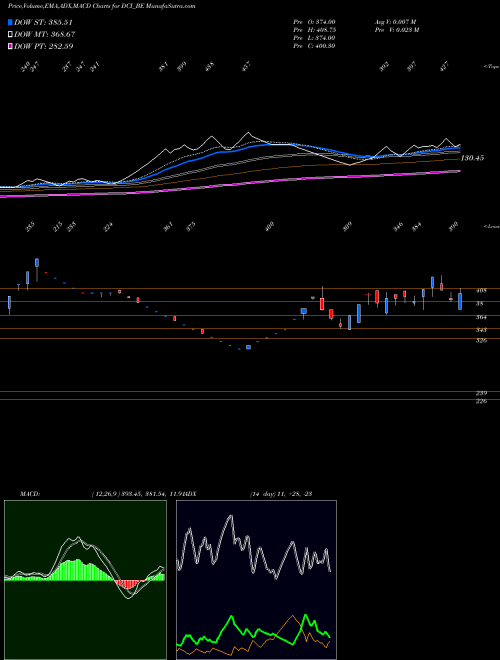Click the 326 price level label
This screenshot has height=660, width=500.
(x=481, y=340)
